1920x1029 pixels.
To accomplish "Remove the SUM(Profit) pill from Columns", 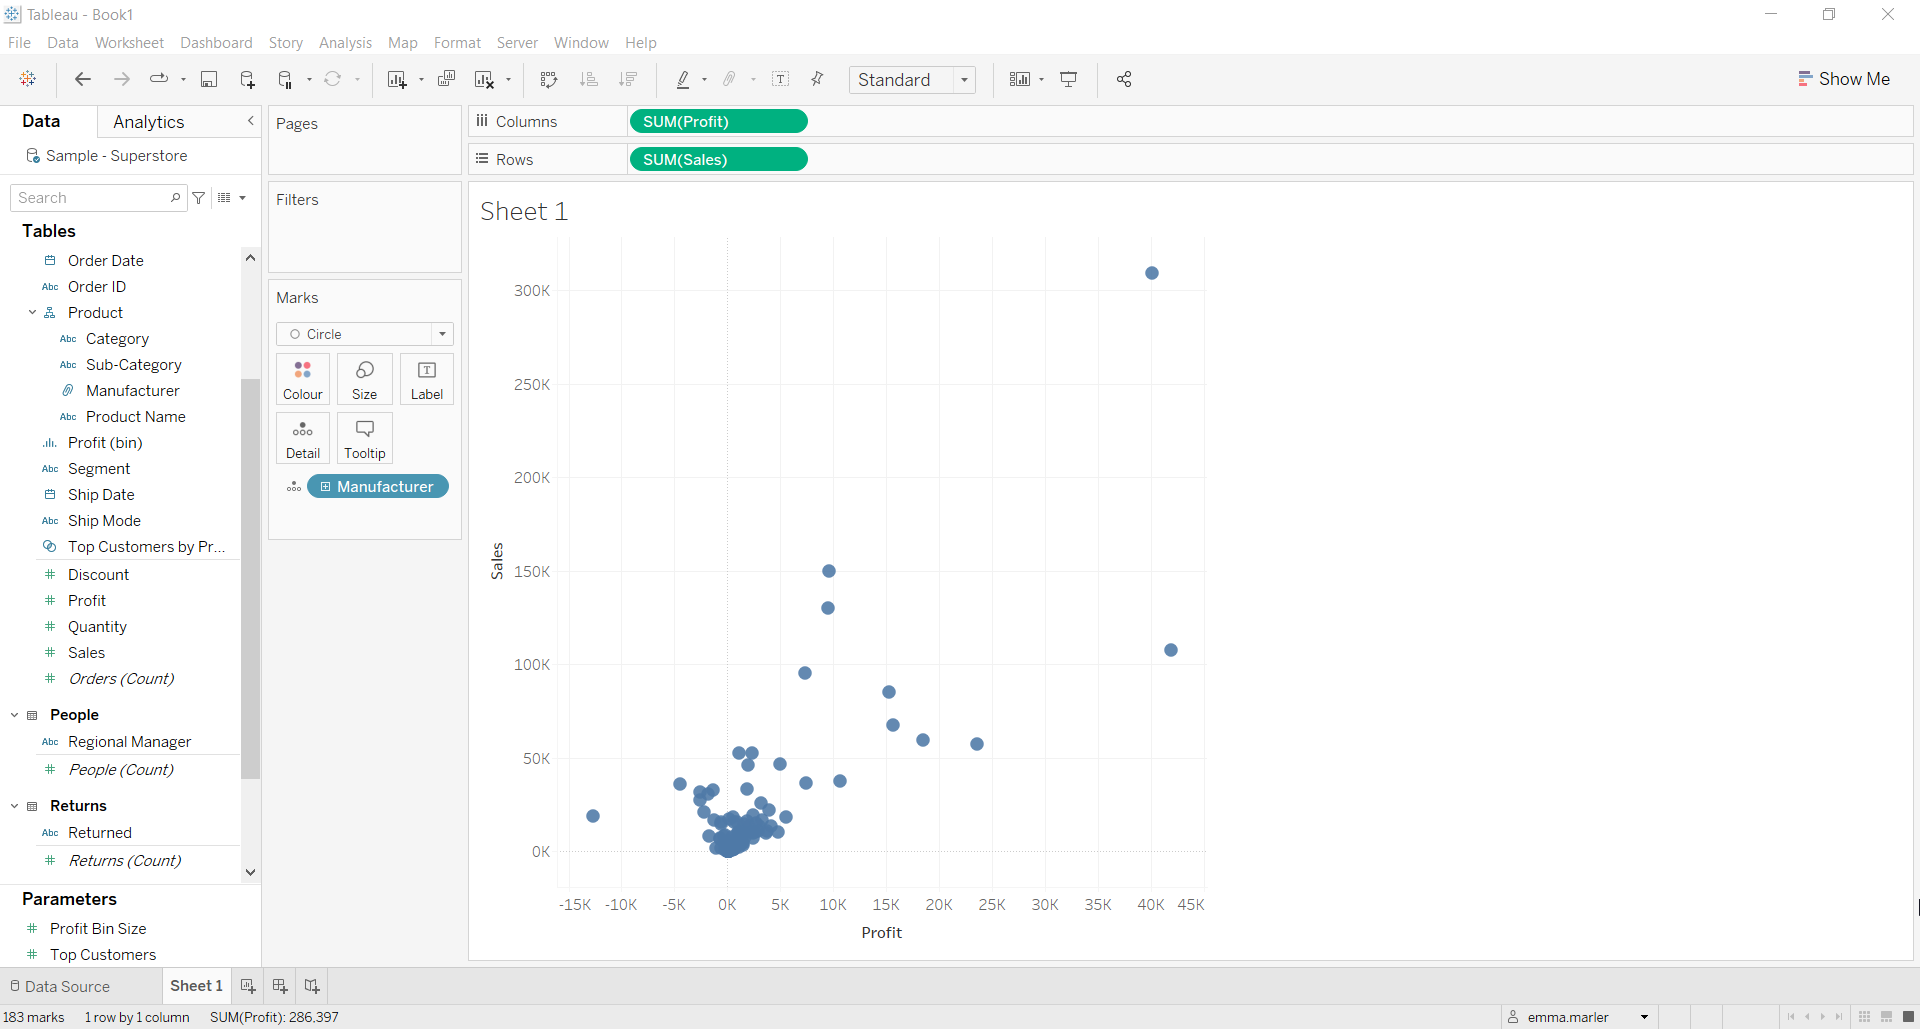I will pos(718,121).
